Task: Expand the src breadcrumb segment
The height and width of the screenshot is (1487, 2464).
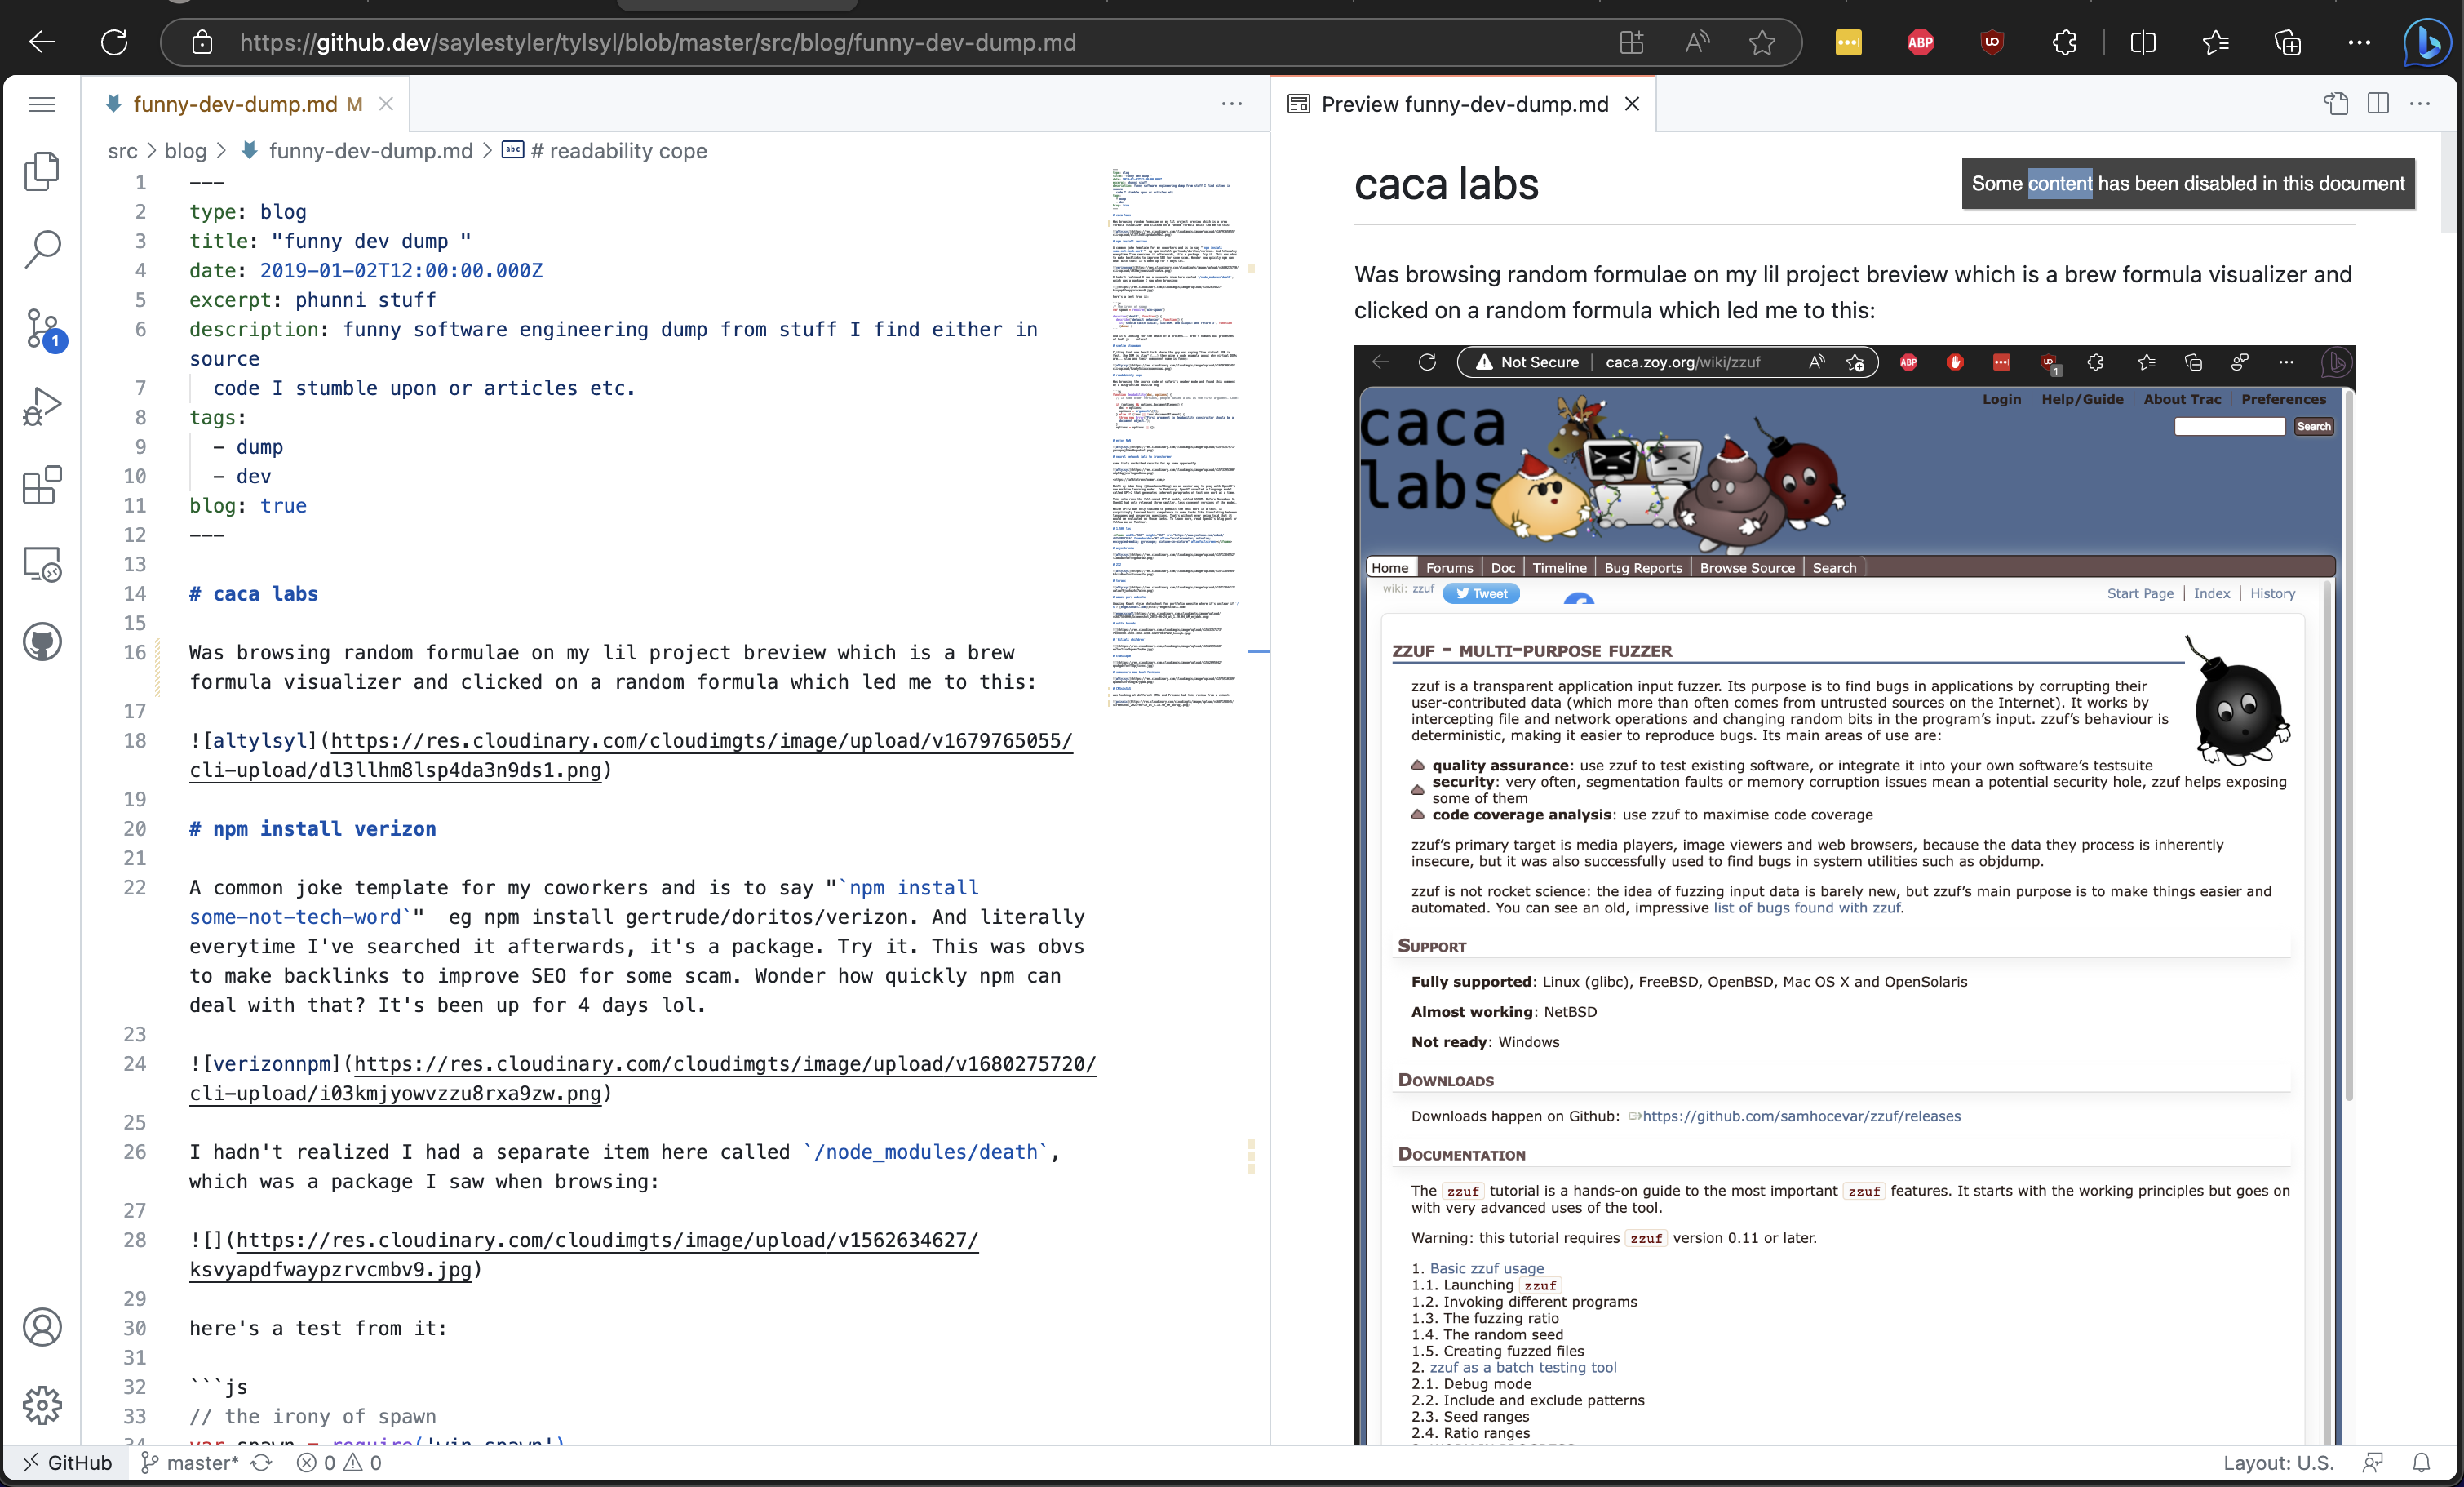Action: point(122,151)
